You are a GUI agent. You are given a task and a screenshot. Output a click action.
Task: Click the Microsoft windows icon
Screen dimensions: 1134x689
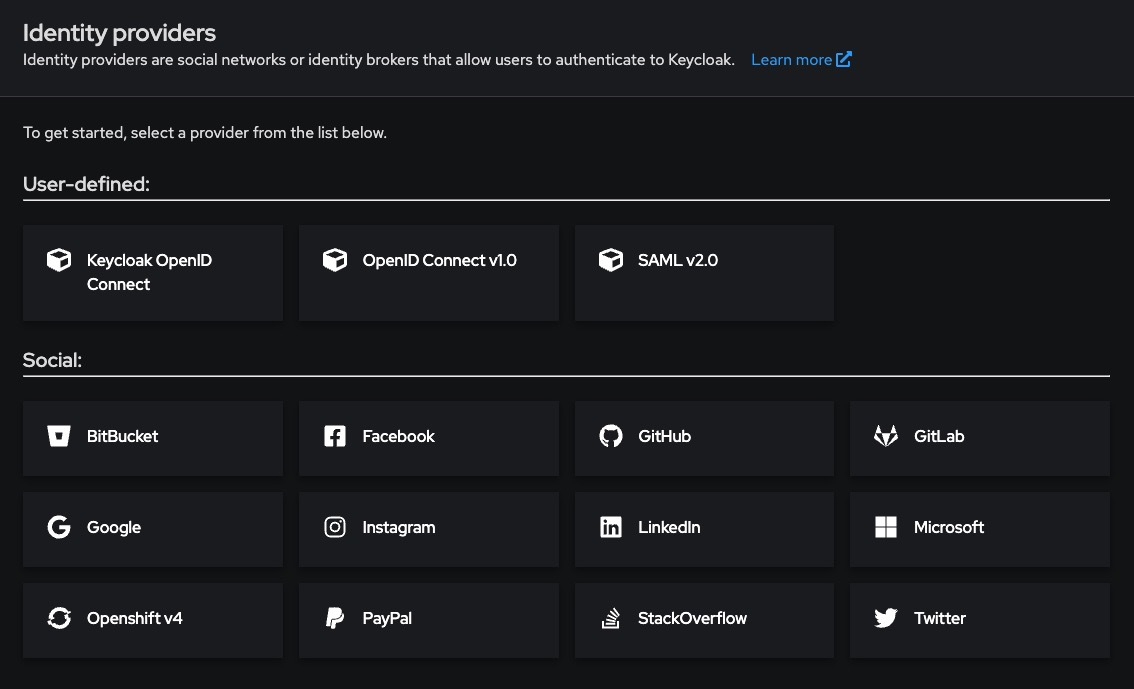click(886, 527)
